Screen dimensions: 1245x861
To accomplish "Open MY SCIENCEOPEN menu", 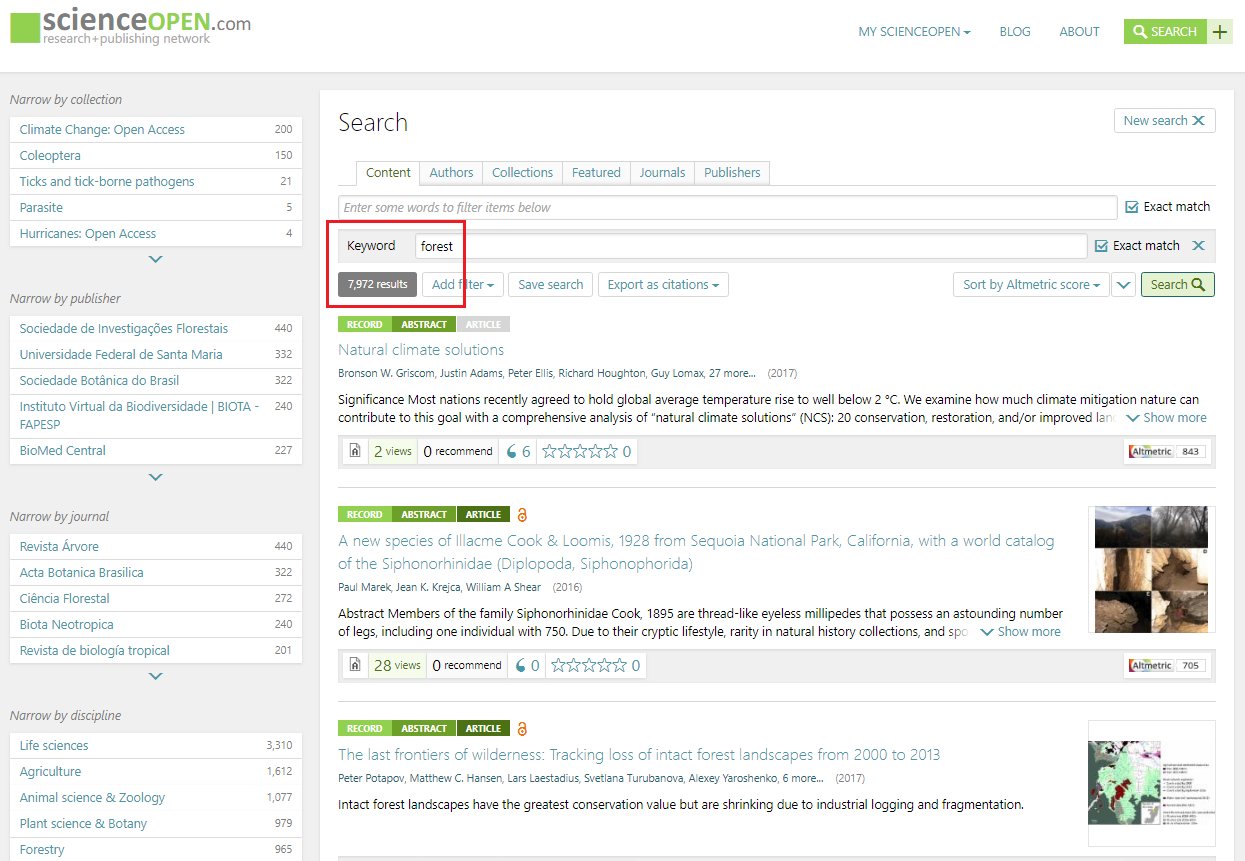I will (914, 32).
